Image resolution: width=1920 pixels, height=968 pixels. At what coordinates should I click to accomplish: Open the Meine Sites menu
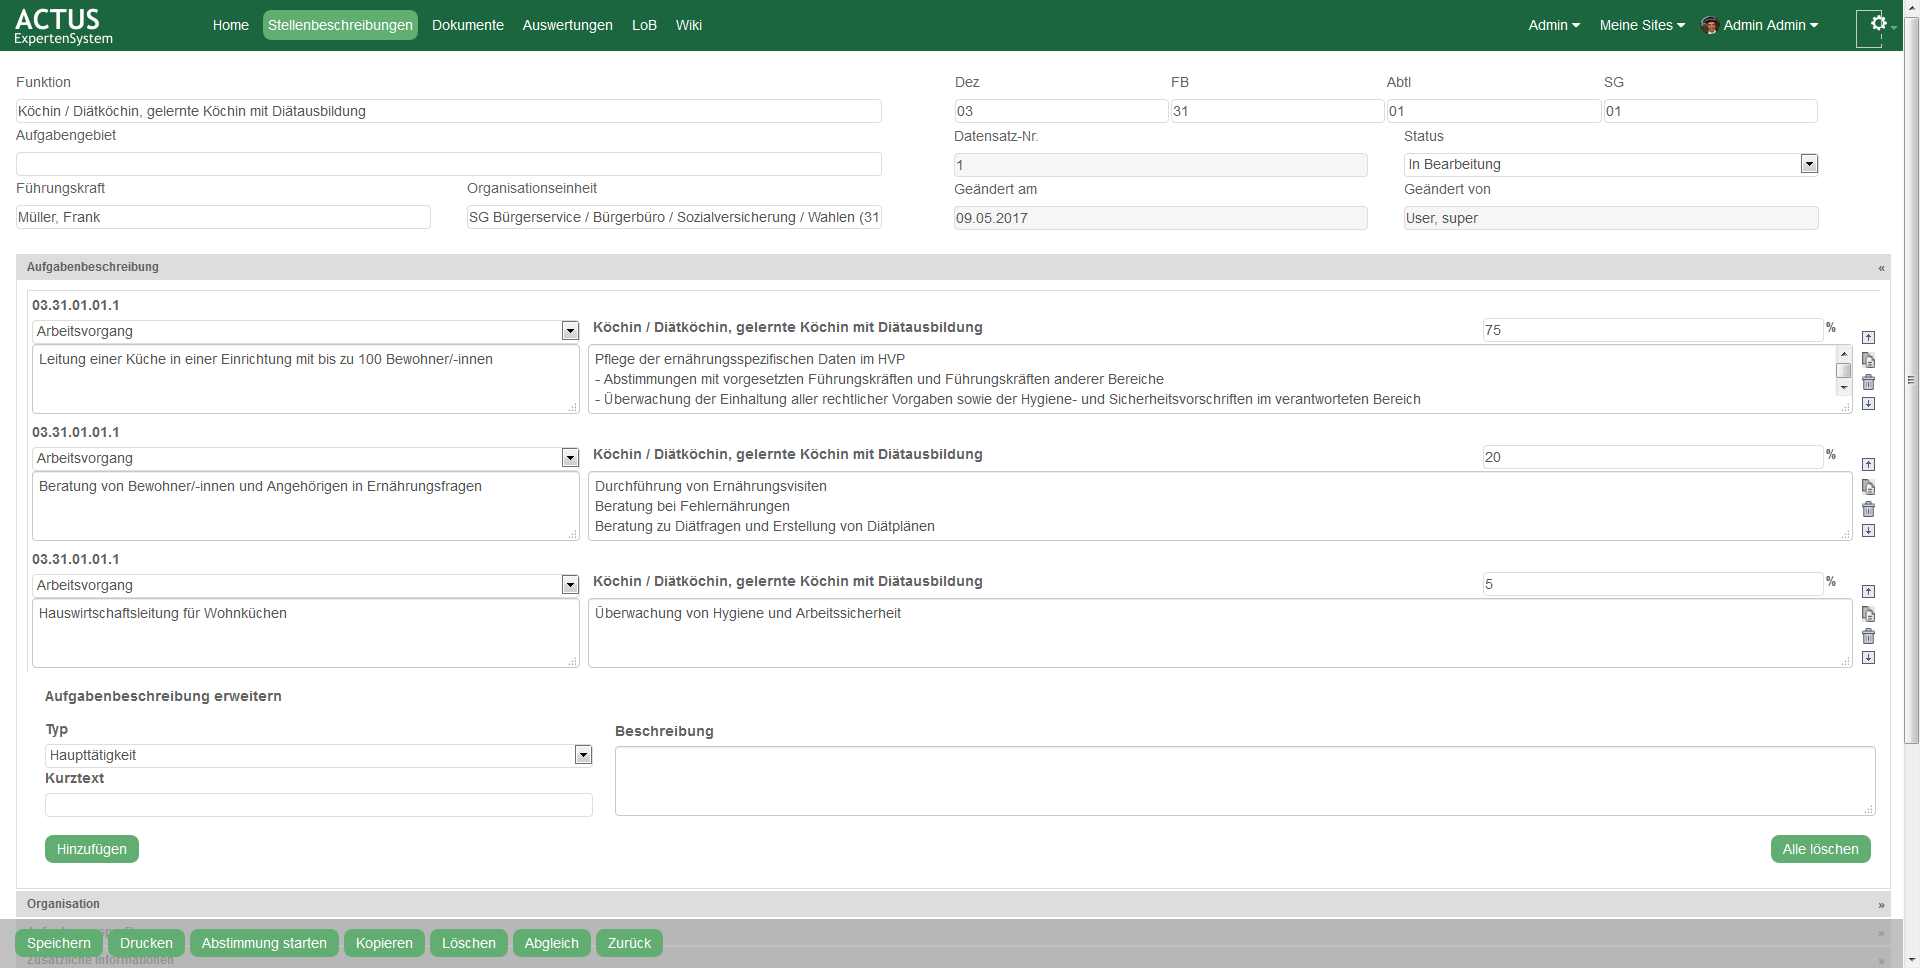(x=1641, y=25)
